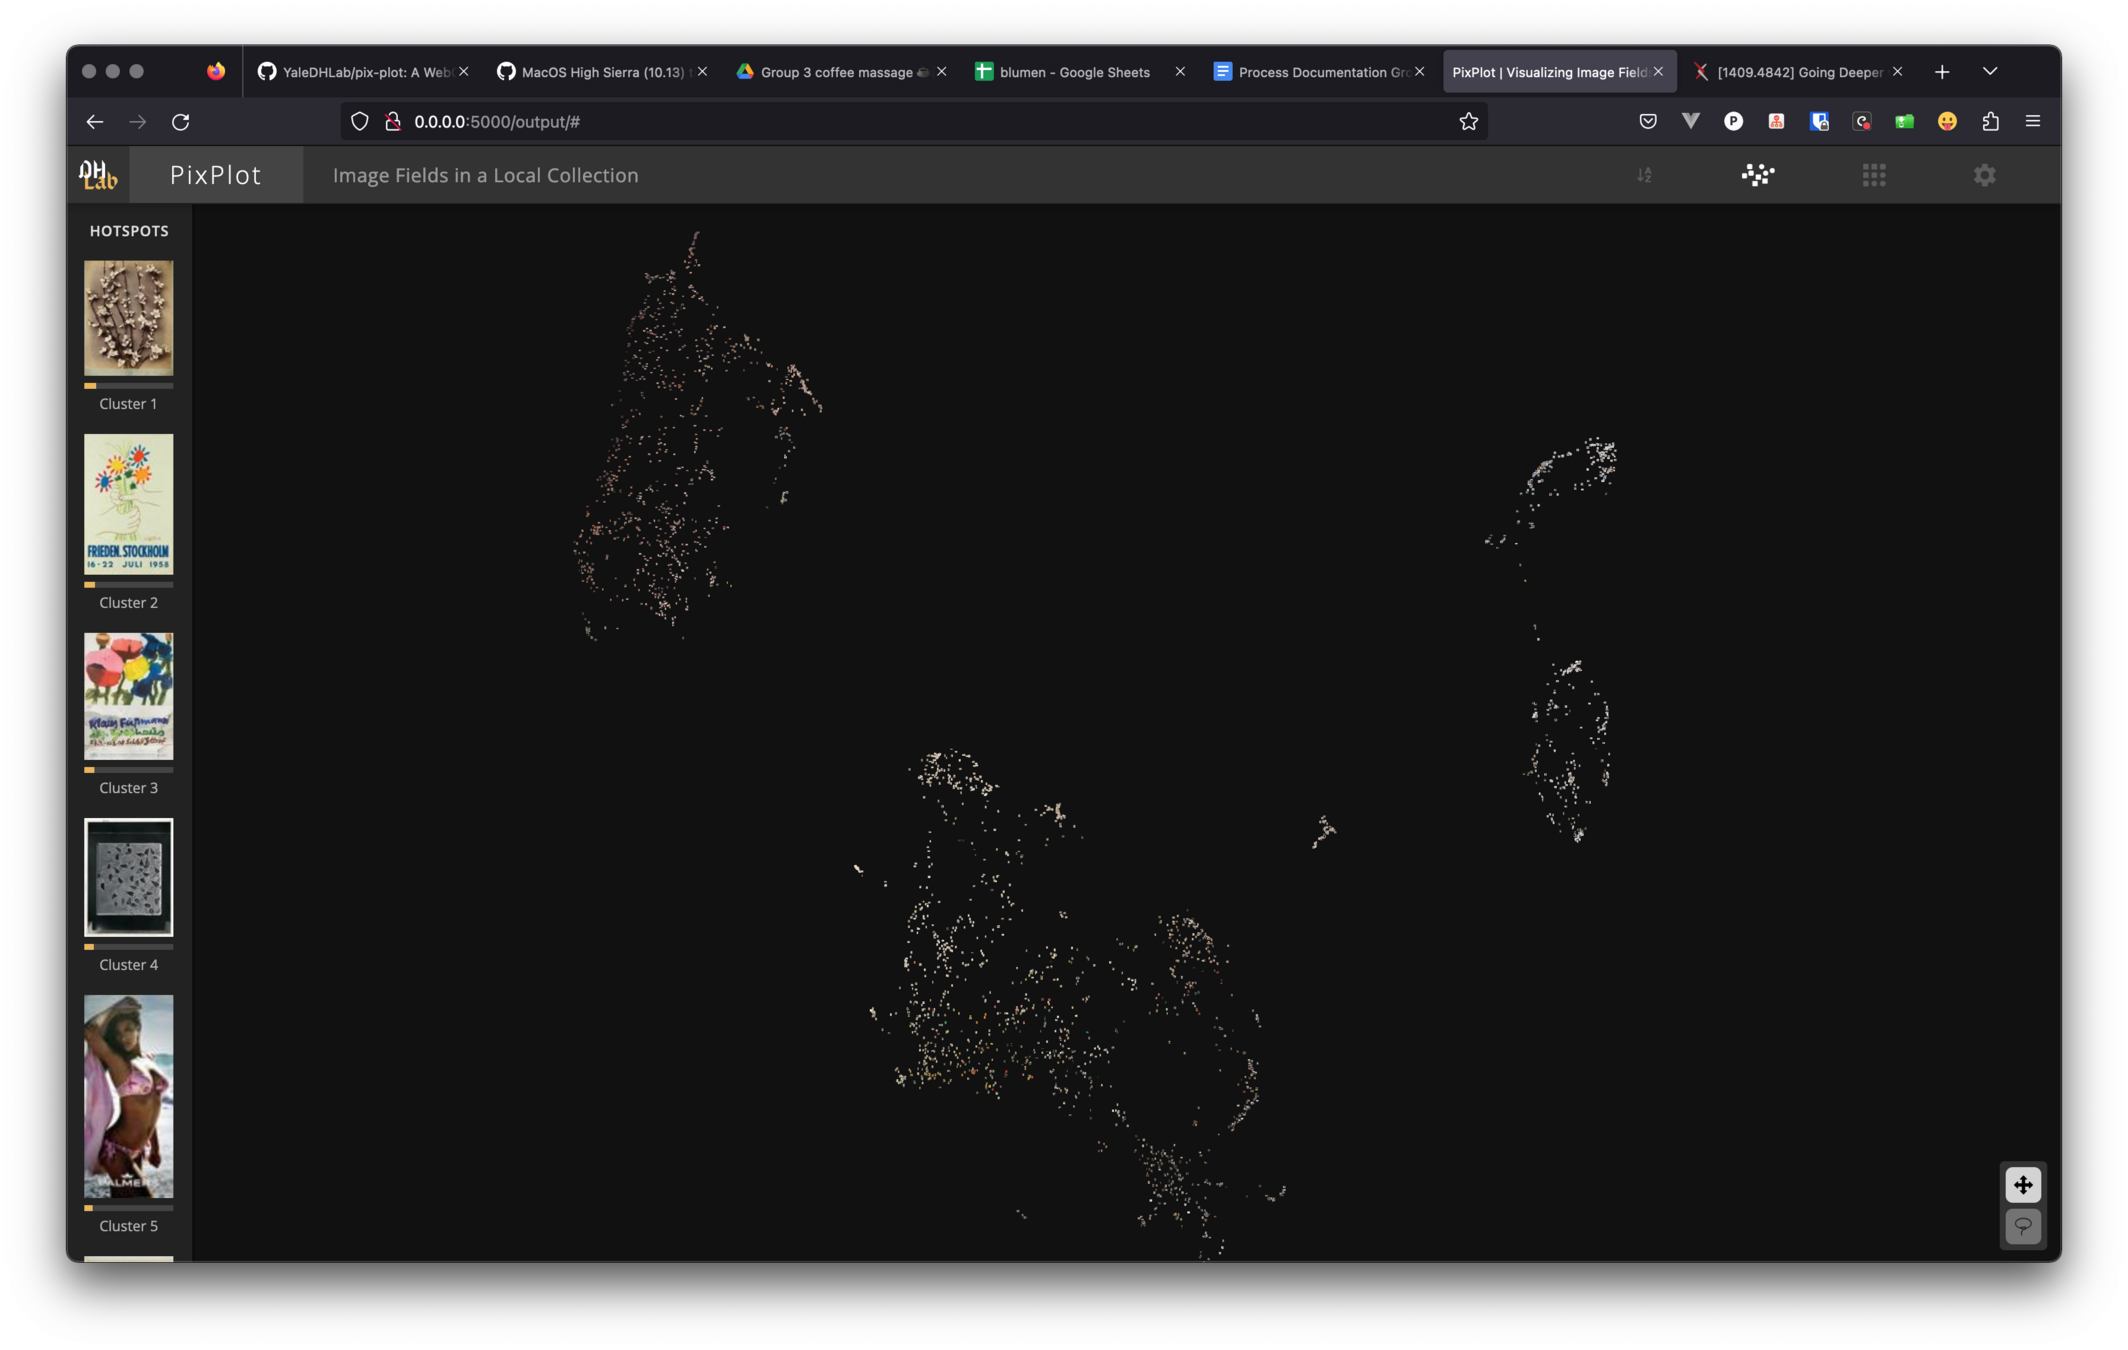Reload the current page
This screenshot has height=1350, width=2128.
pos(181,122)
